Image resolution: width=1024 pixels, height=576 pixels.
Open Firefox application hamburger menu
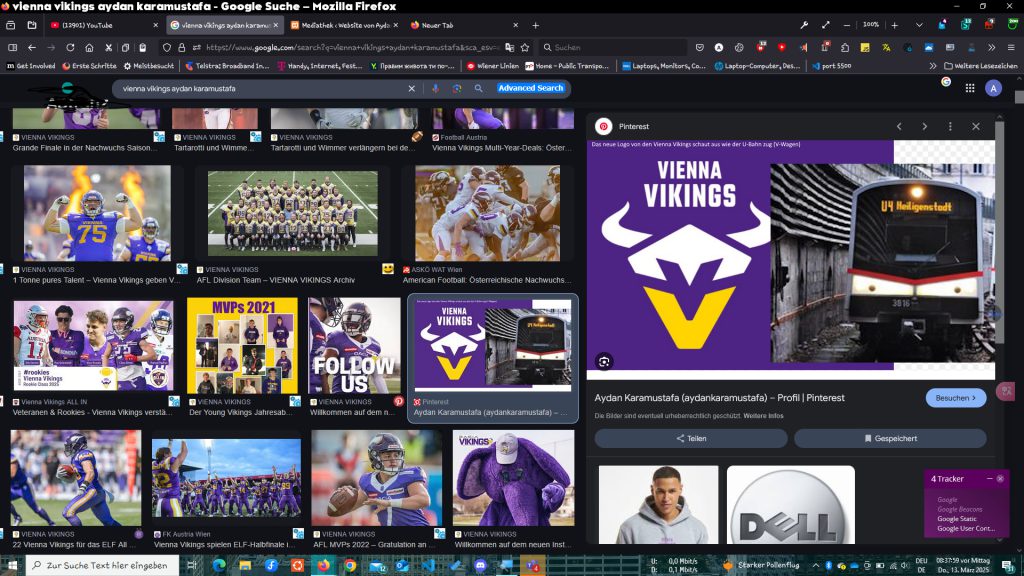pyautogui.click(x=1011, y=48)
